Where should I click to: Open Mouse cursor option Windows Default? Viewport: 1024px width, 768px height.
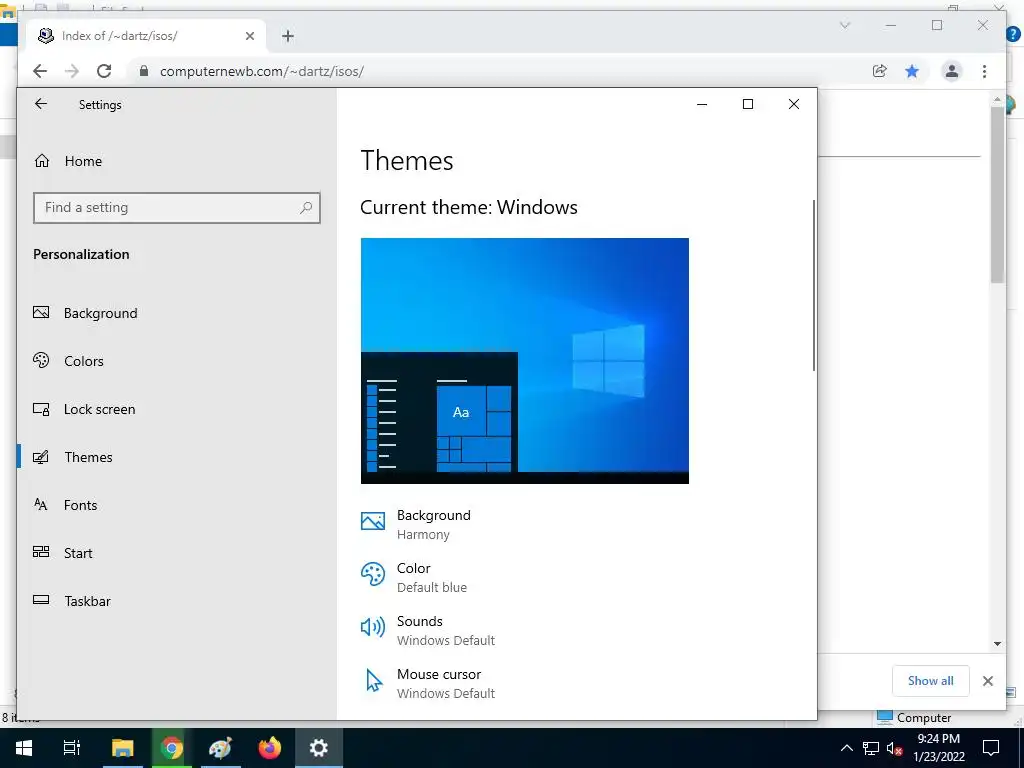pos(428,683)
